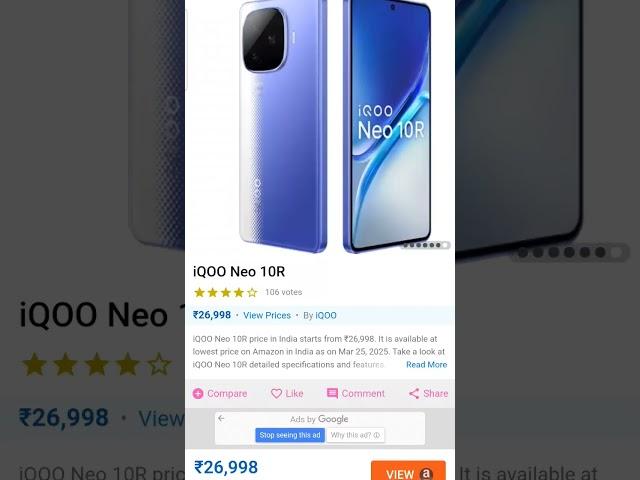Viewport: 640px width, 480px height.
Task: Click the info icon beside Why this ad
Action: click(x=377, y=435)
